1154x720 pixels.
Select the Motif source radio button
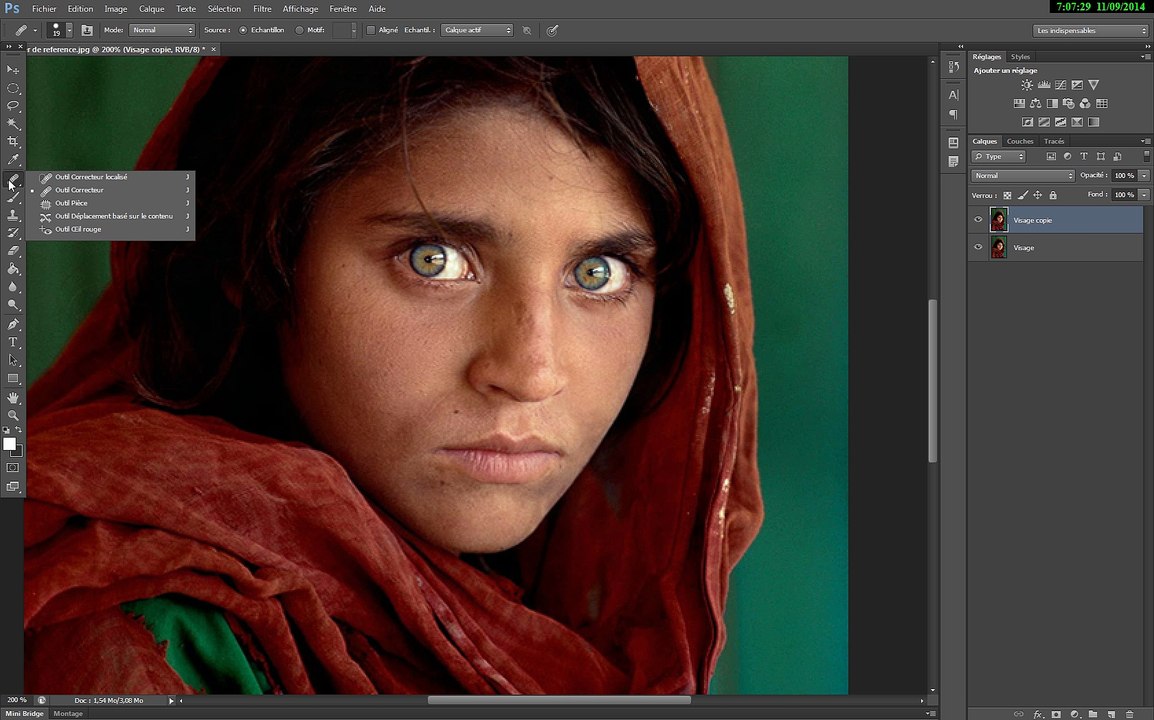click(299, 30)
